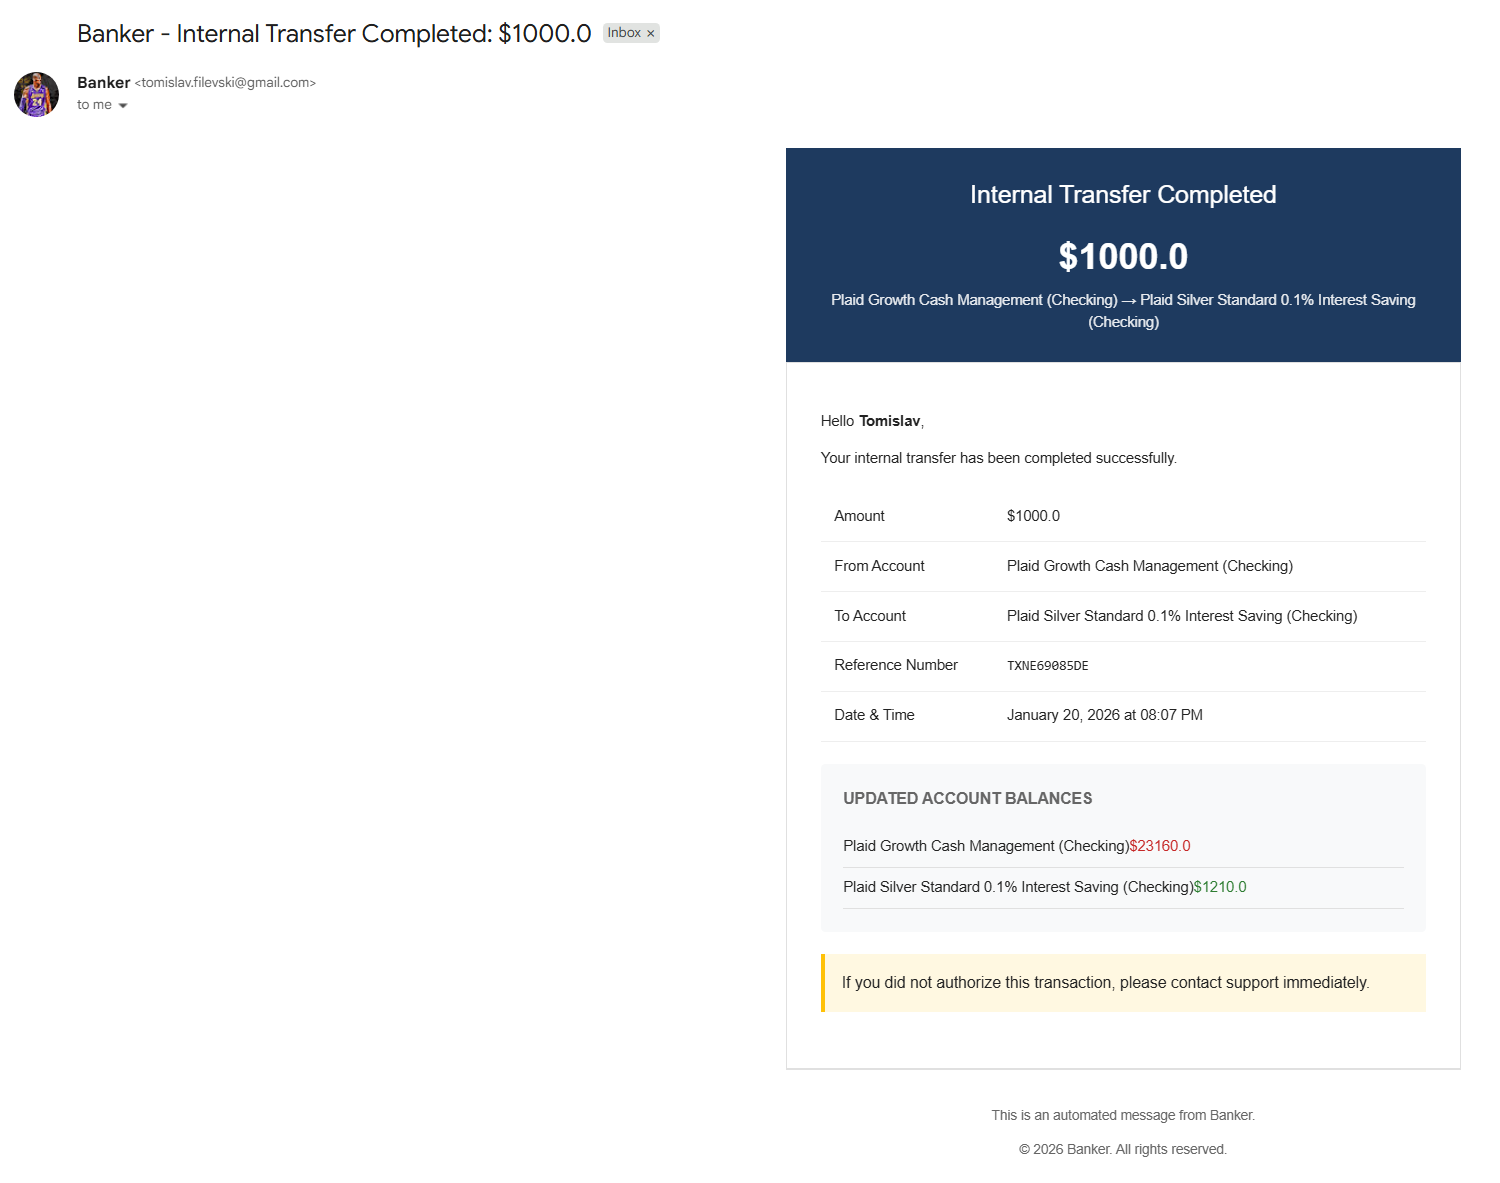Click the sender name Banker
Viewport: 1500px width, 1183px height.
pyautogui.click(x=103, y=82)
